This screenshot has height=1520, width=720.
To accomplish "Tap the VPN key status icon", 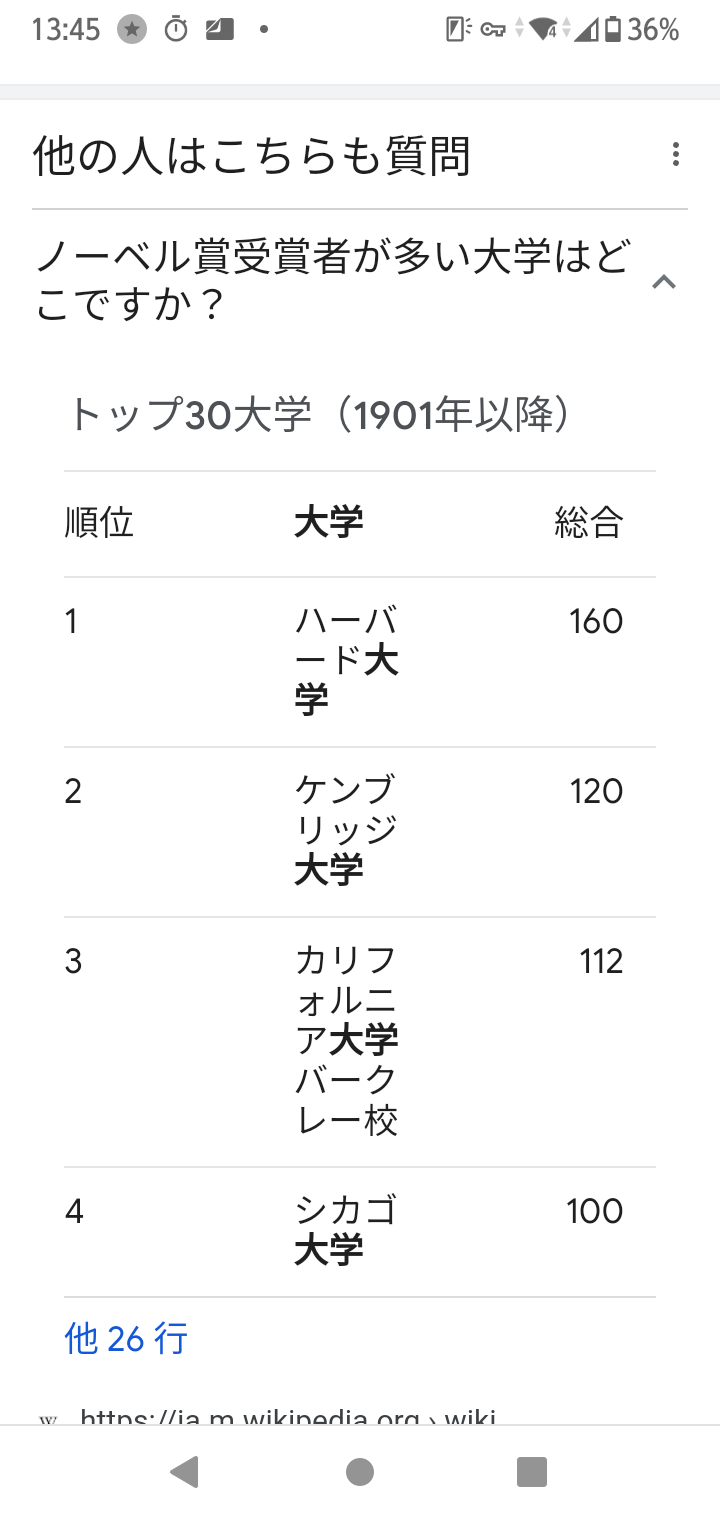I will [x=492, y=30].
